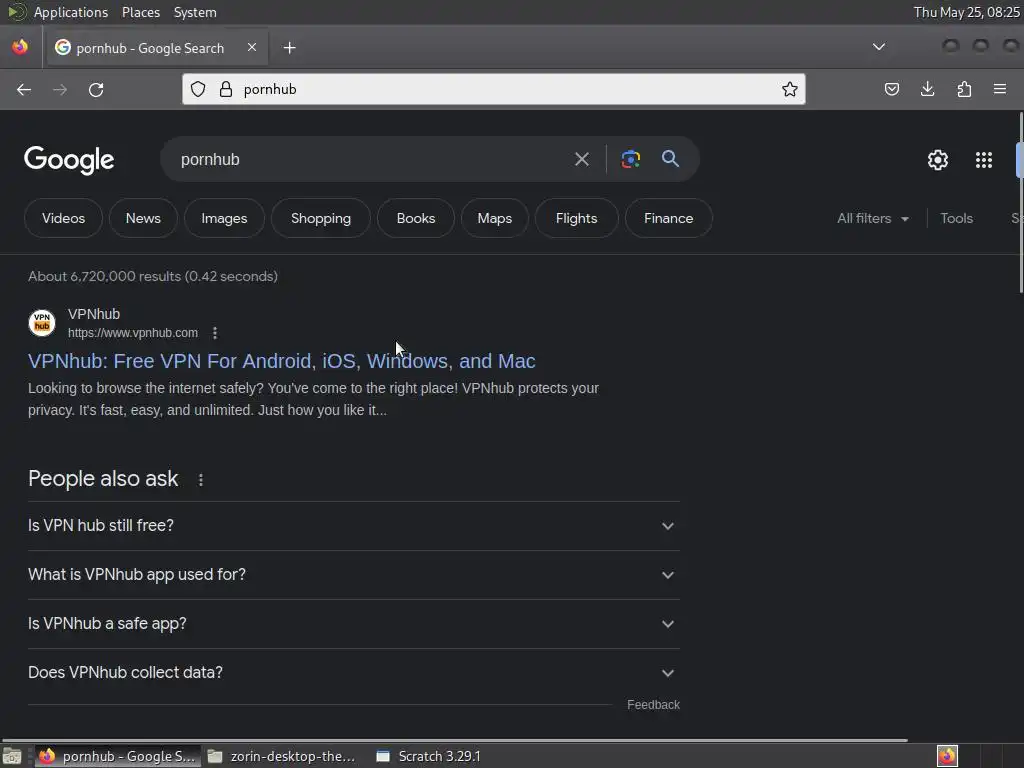Open the list all tabs dropdown
Screen dimensions: 1024x768
pyautogui.click(x=879, y=47)
